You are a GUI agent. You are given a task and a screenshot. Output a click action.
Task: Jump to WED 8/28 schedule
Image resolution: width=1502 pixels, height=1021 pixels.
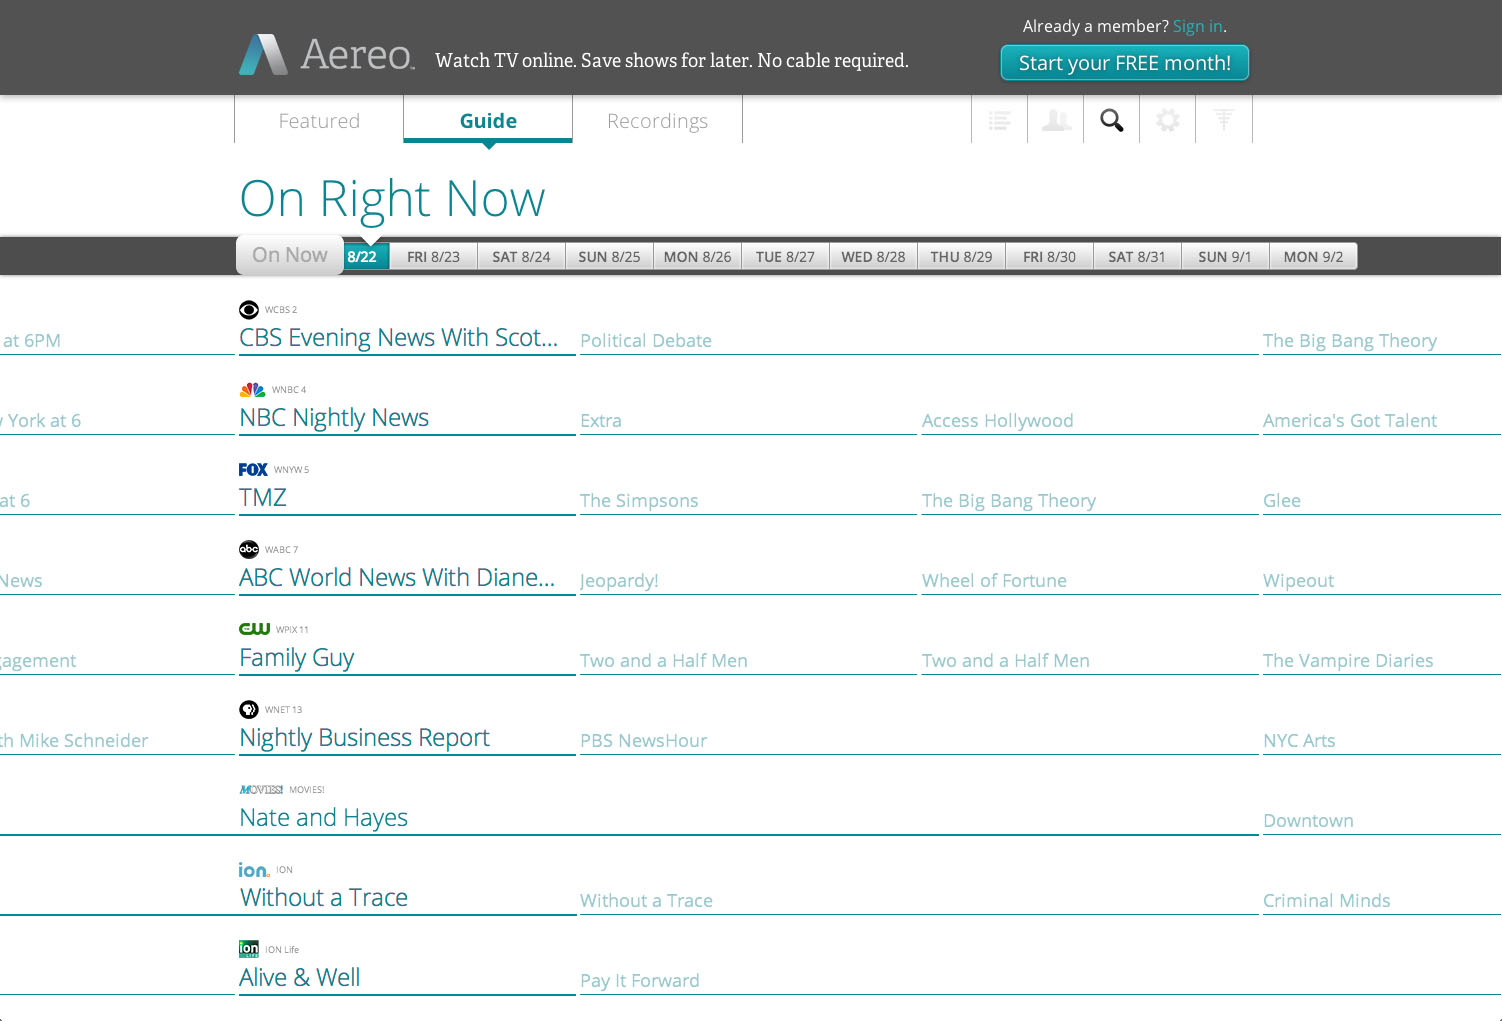tap(873, 257)
